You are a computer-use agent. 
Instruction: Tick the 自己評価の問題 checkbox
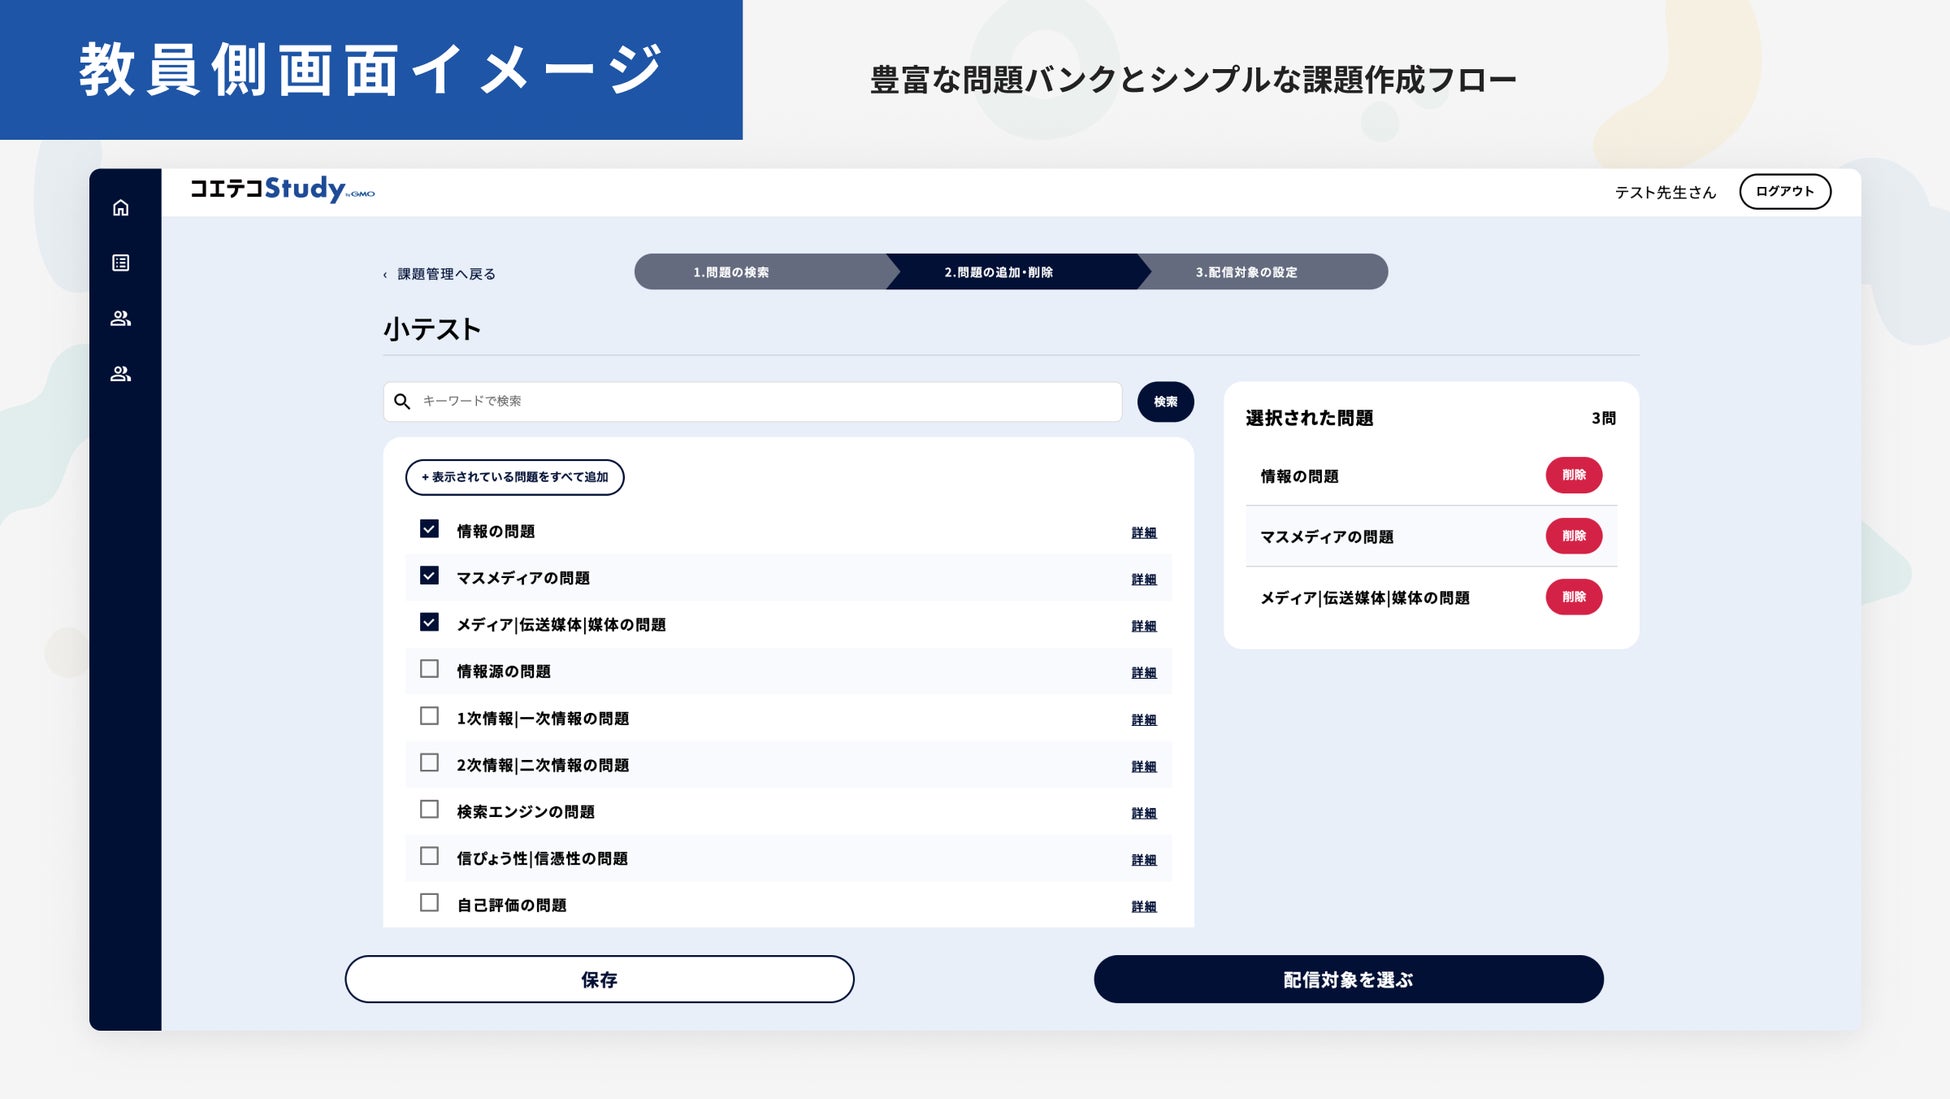(x=429, y=903)
